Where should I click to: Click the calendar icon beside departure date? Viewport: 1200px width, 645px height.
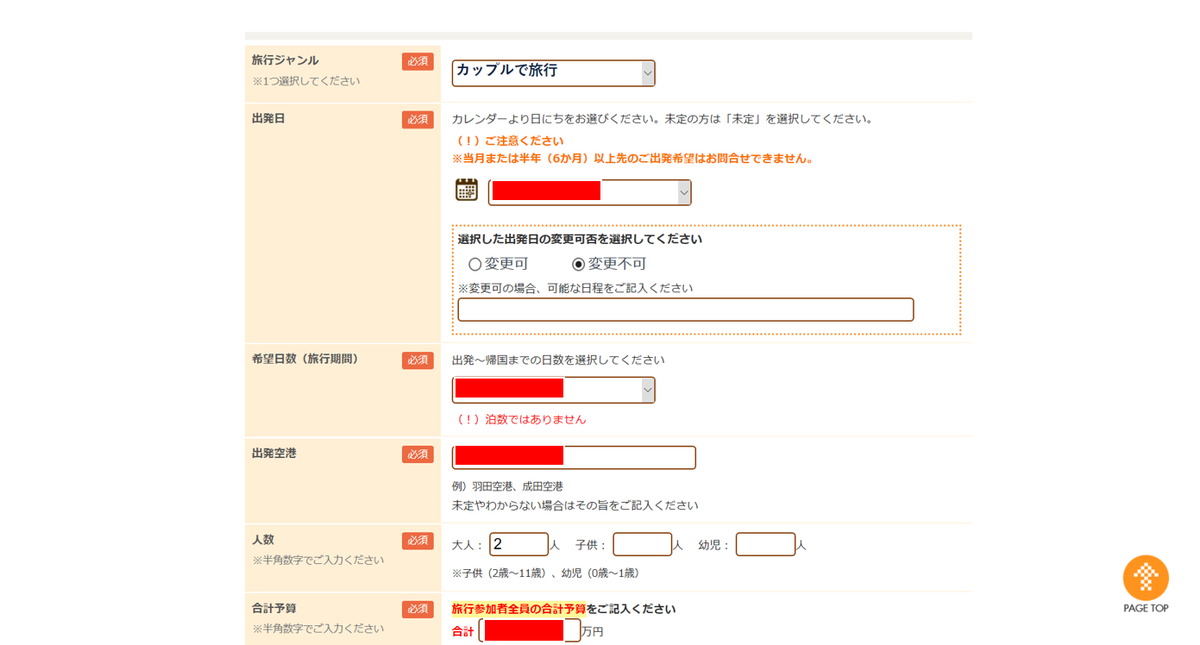(x=466, y=189)
